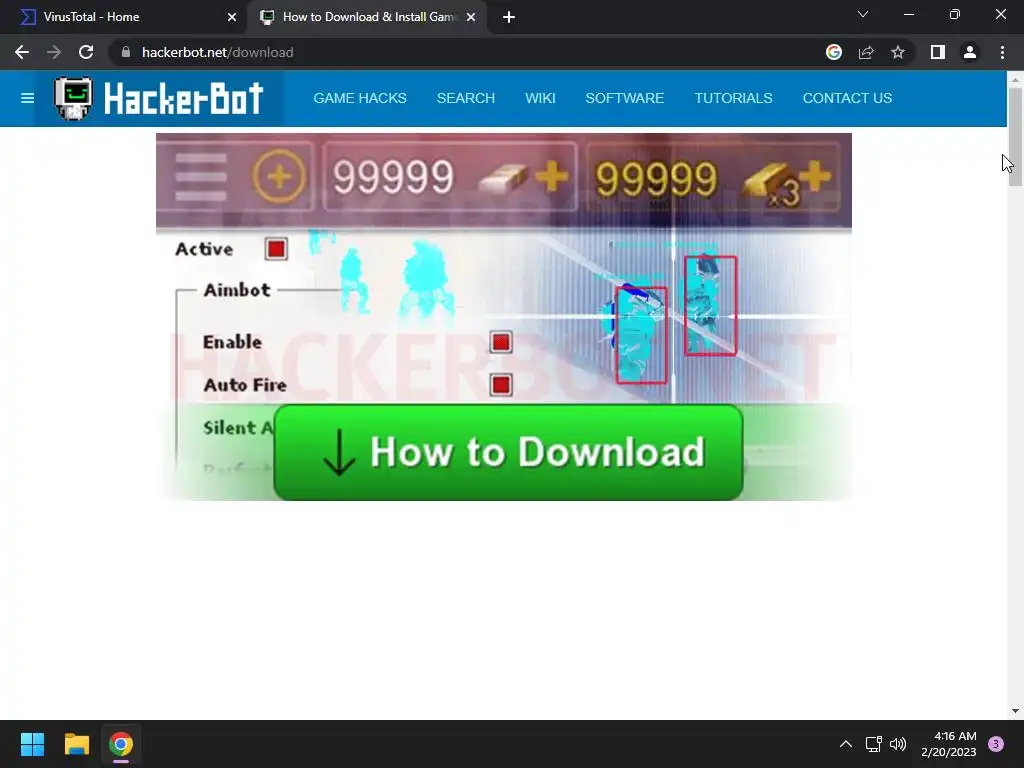
Task: Click the browser forward arrow
Action: pyautogui.click(x=54, y=52)
